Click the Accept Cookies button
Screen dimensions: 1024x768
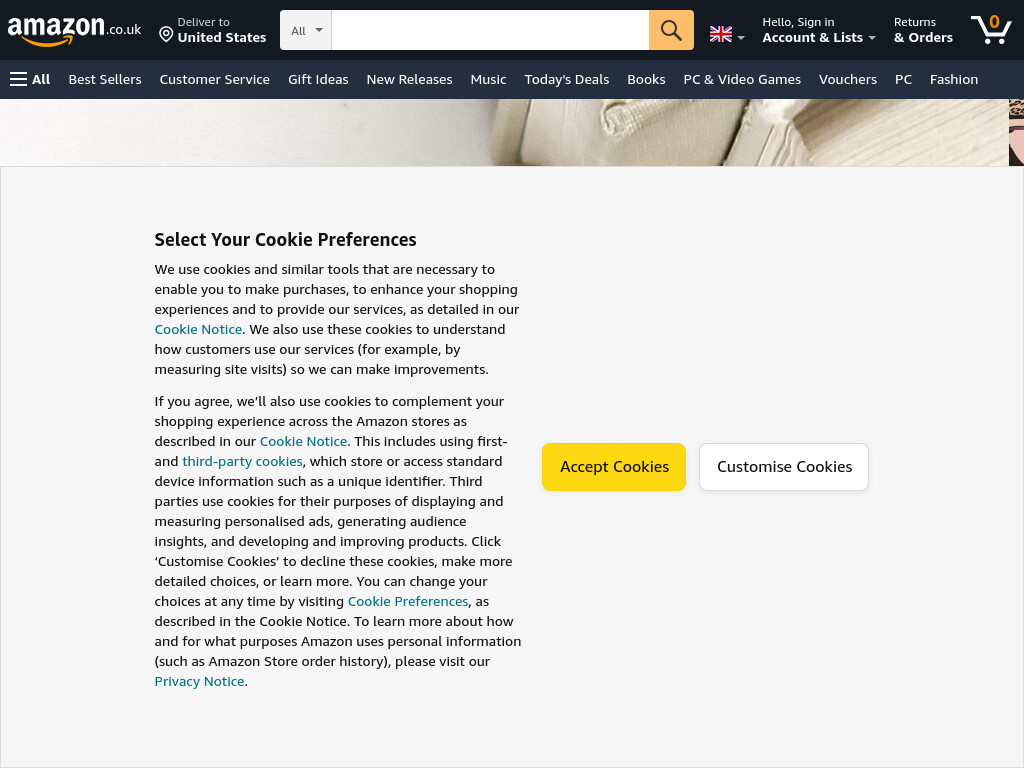point(614,467)
